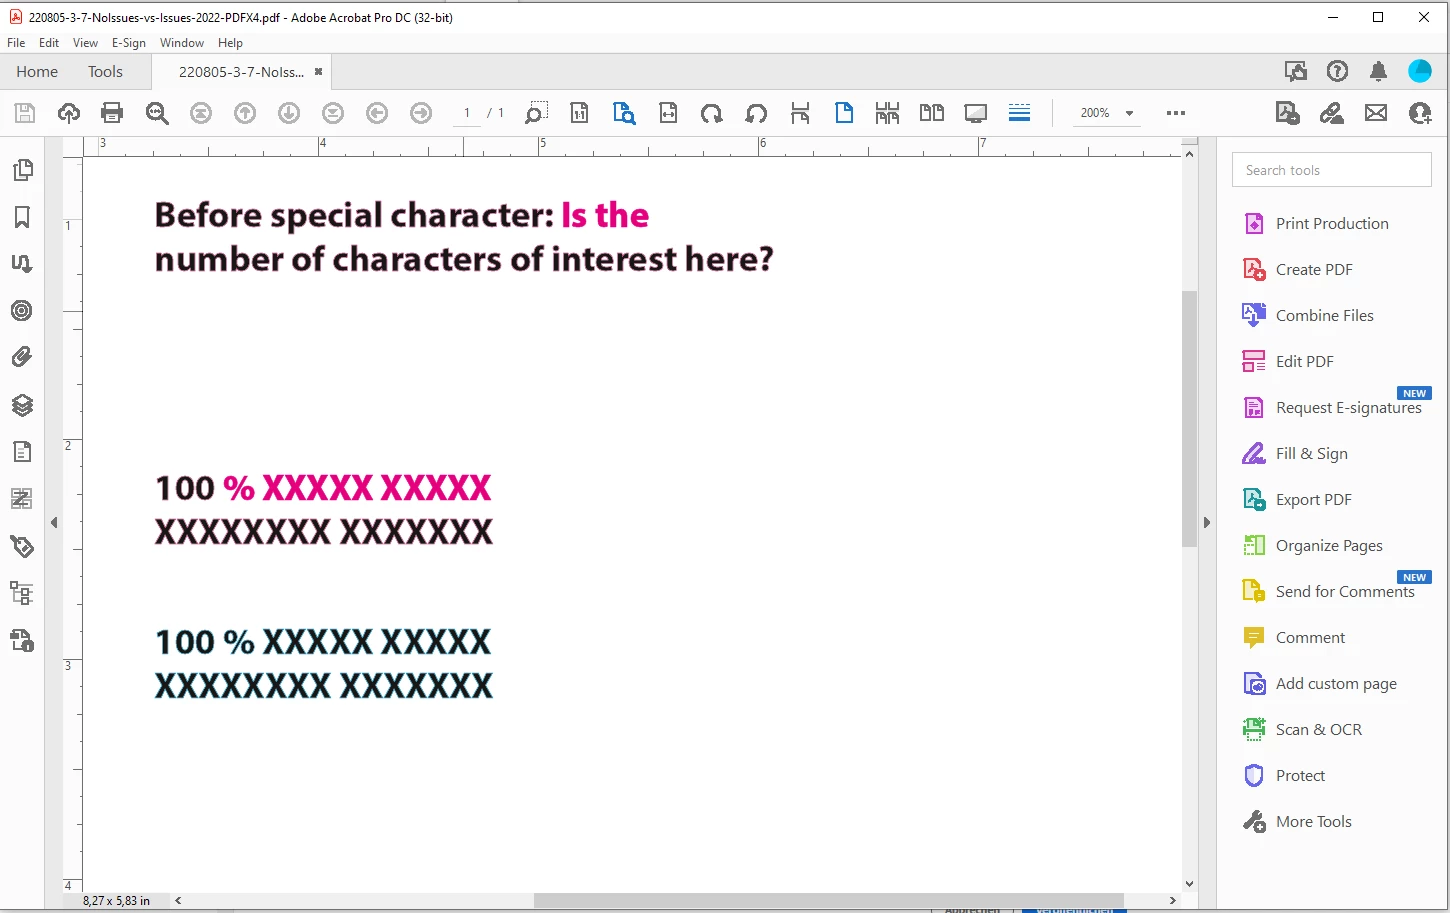
Task: Open the Page Thumbnails panel
Action: point(22,170)
